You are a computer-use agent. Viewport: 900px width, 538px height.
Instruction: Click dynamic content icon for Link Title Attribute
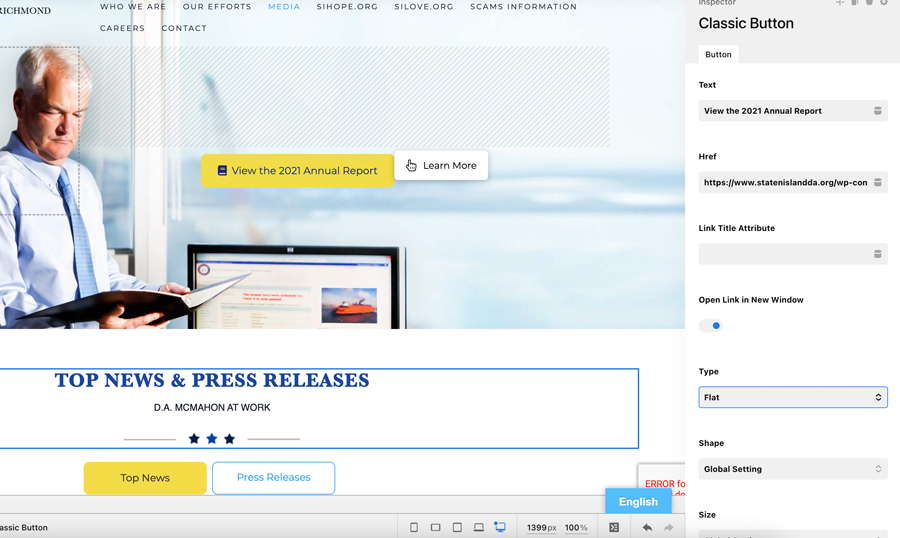[878, 254]
